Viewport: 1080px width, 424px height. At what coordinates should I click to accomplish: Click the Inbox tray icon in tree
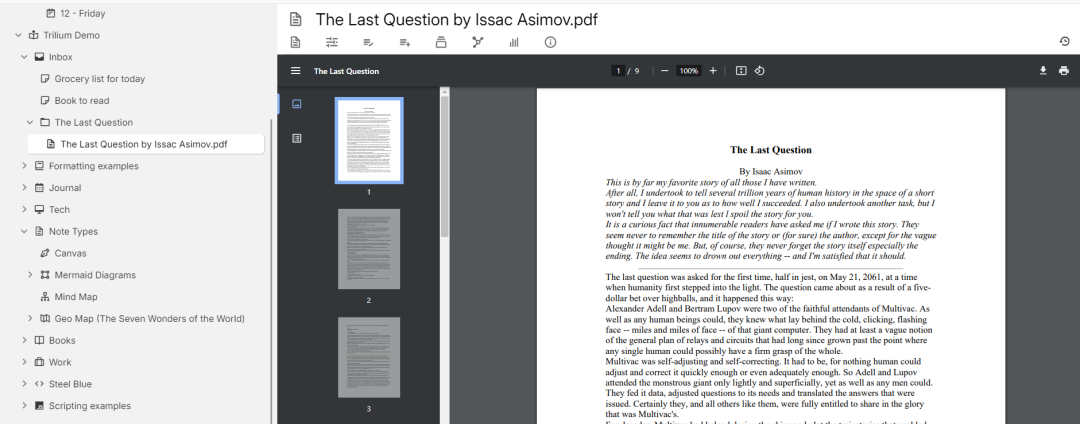coord(39,57)
